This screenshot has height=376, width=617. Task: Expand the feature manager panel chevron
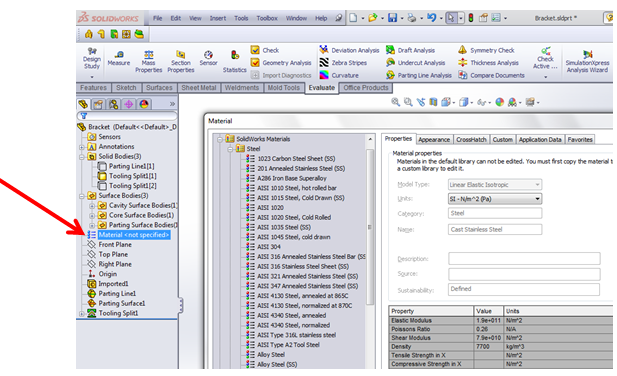tap(172, 104)
